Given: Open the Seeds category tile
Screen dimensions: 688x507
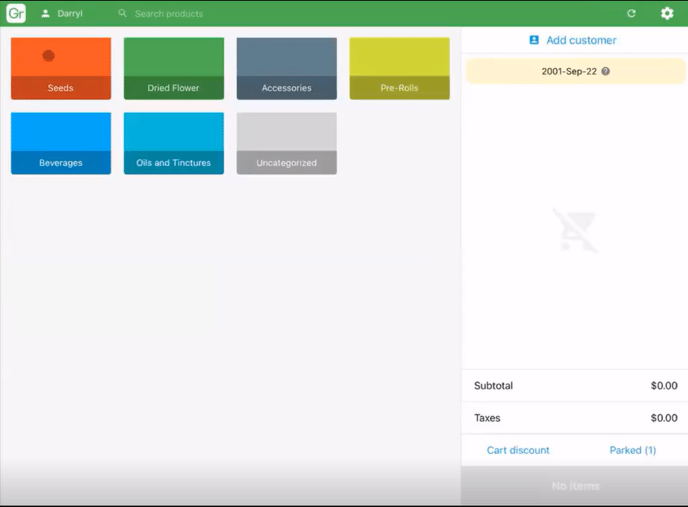Looking at the screenshot, I should click(61, 68).
